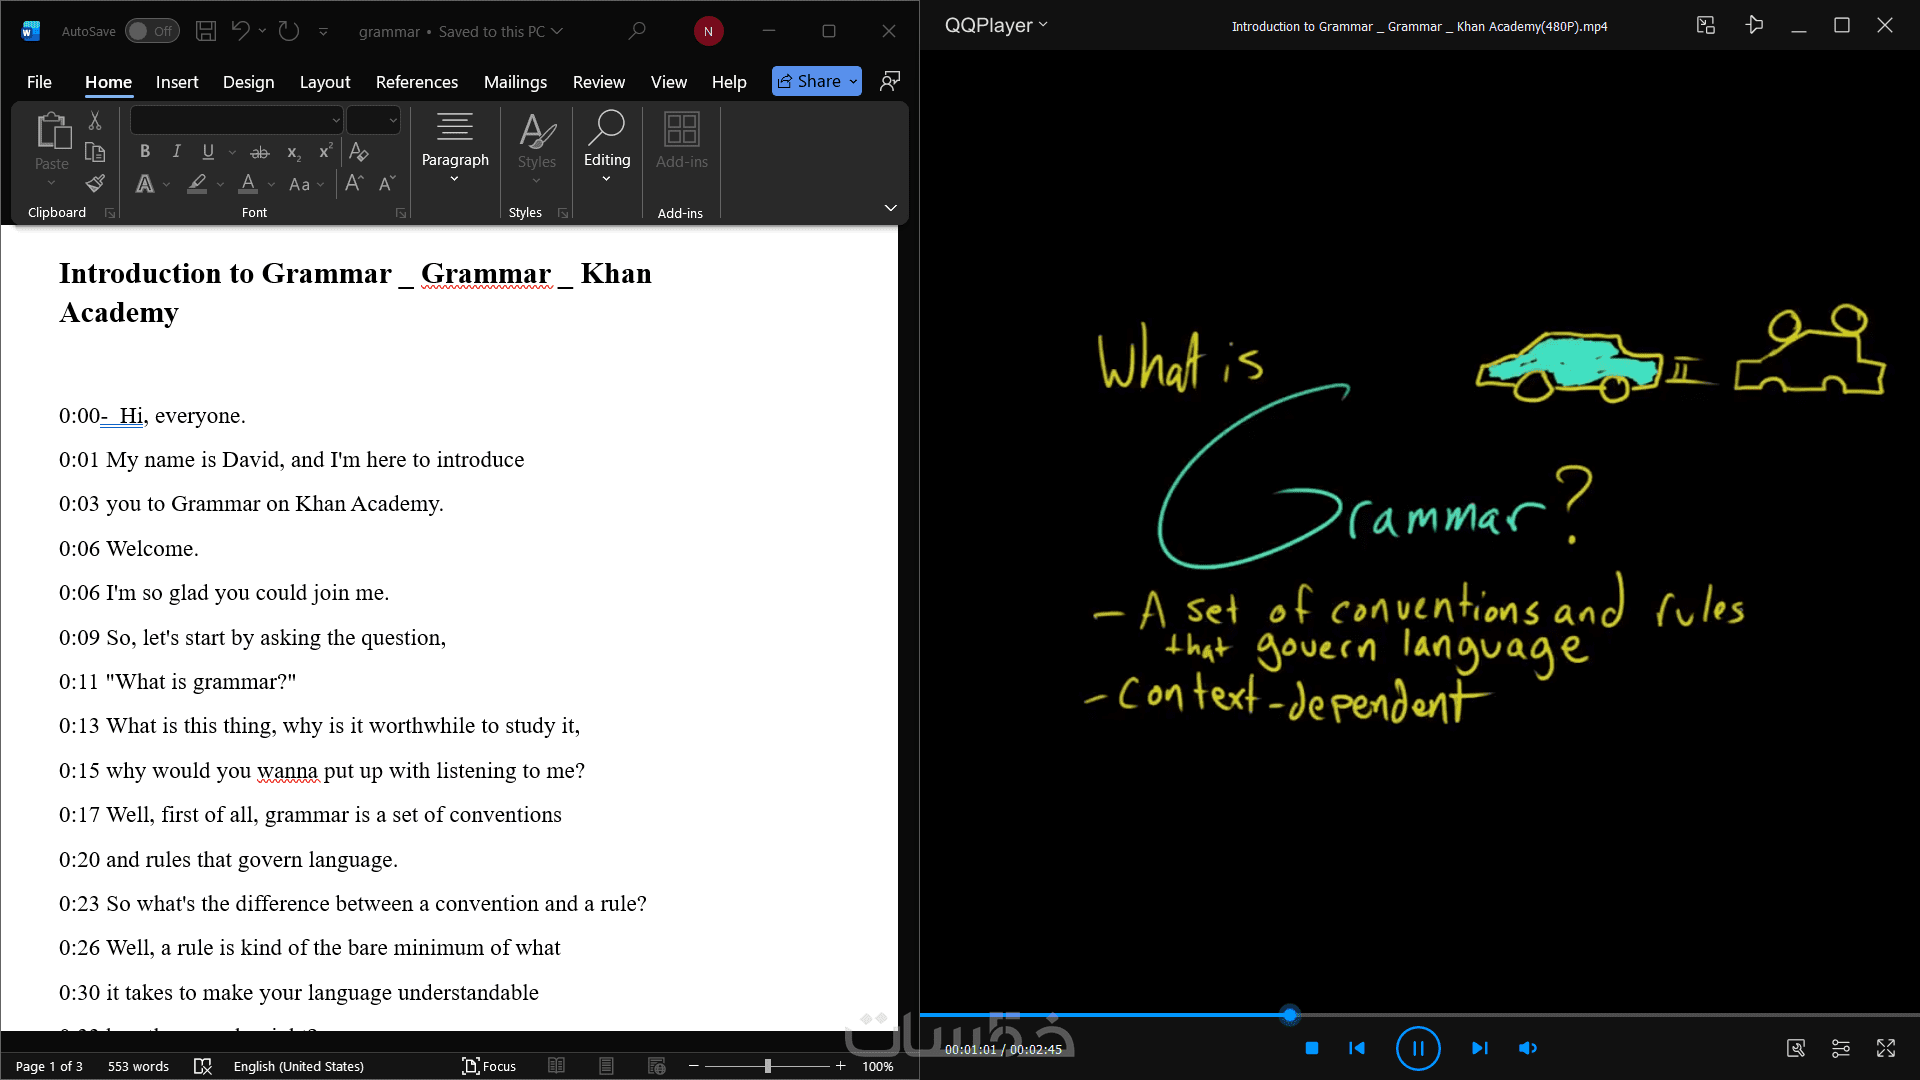Open Customize Quick Access Toolbar dropdown
The height and width of the screenshot is (1080, 1920).
[323, 31]
